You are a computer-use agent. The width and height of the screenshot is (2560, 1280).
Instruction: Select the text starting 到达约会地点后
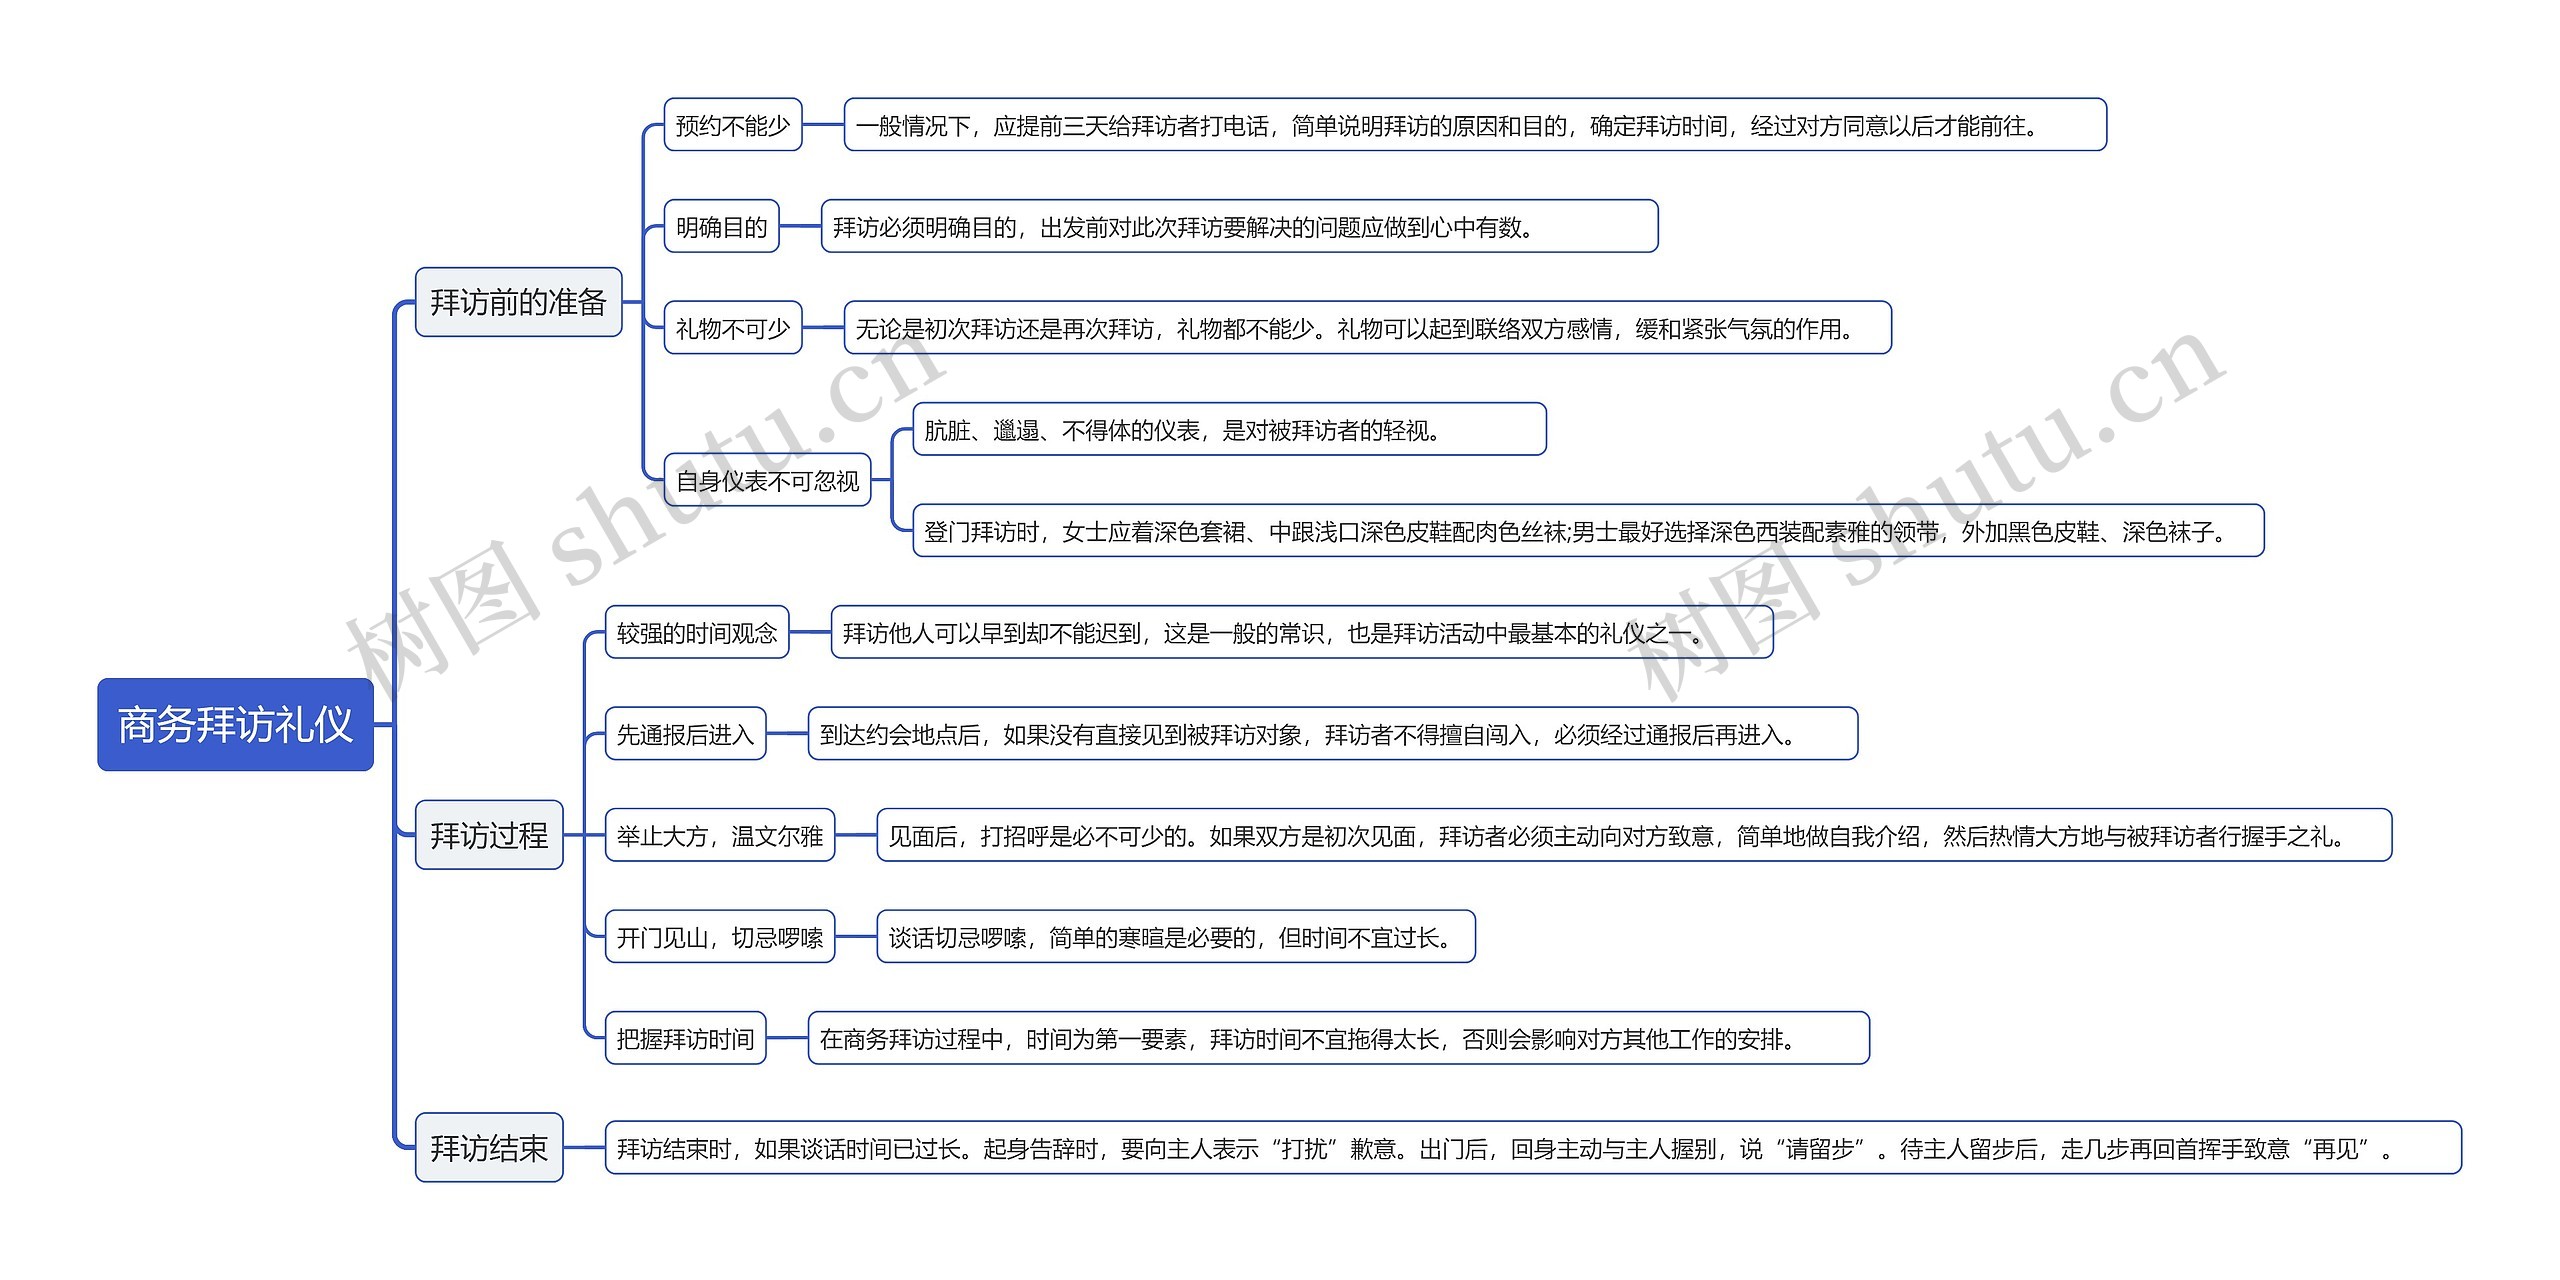(1332, 734)
